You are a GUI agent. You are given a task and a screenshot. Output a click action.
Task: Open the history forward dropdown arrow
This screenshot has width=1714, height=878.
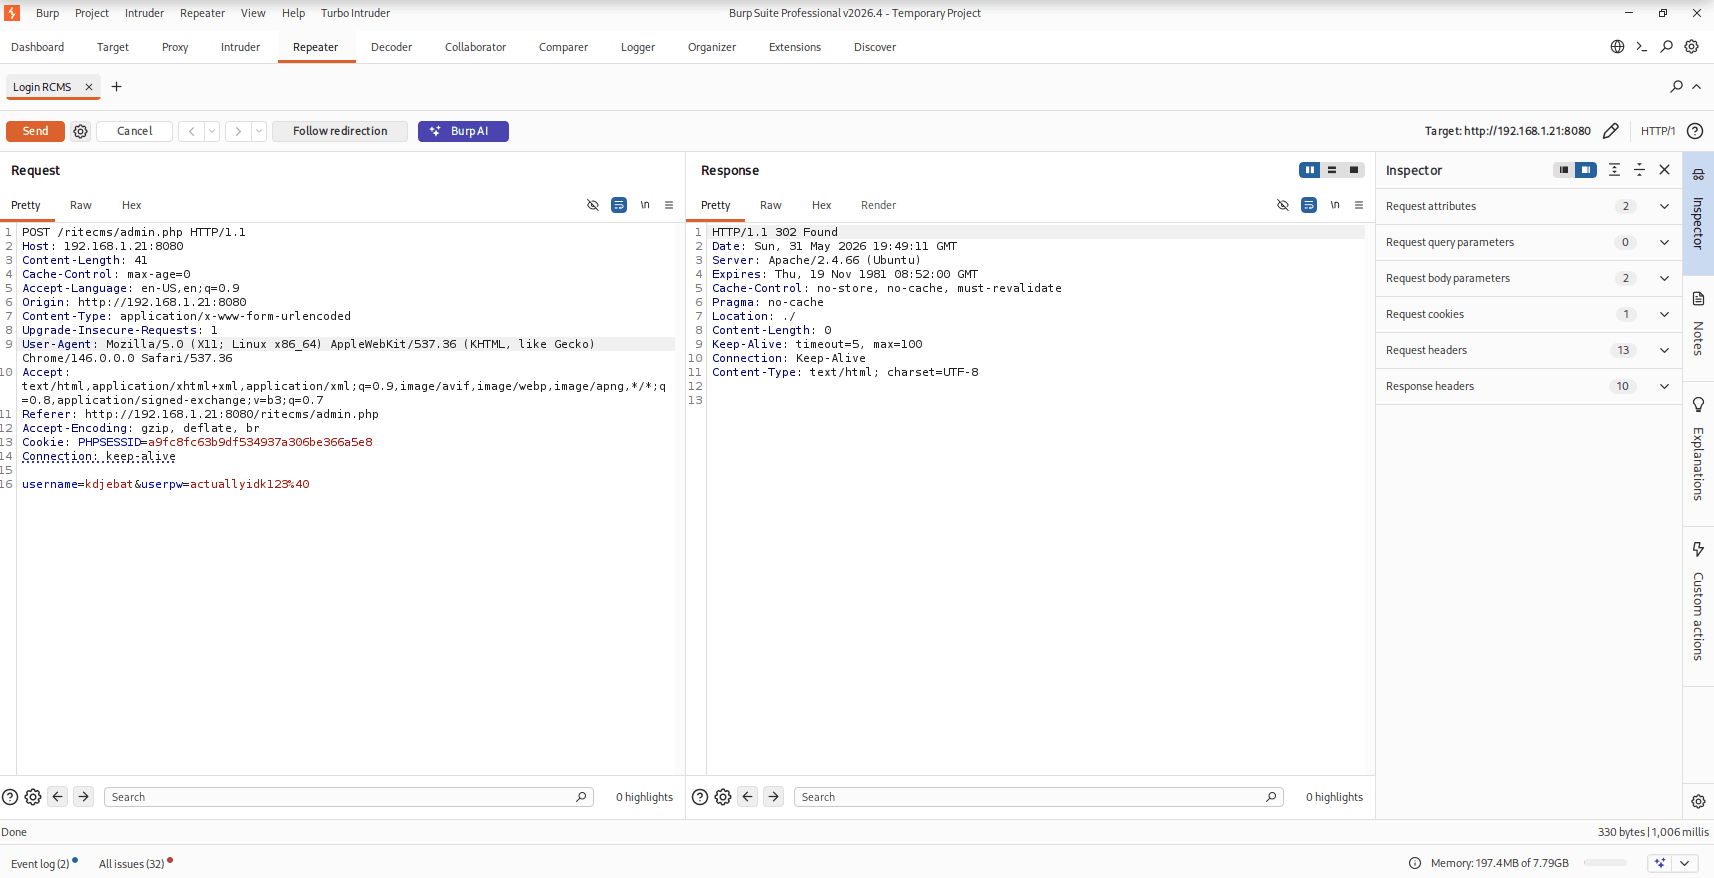pos(259,131)
